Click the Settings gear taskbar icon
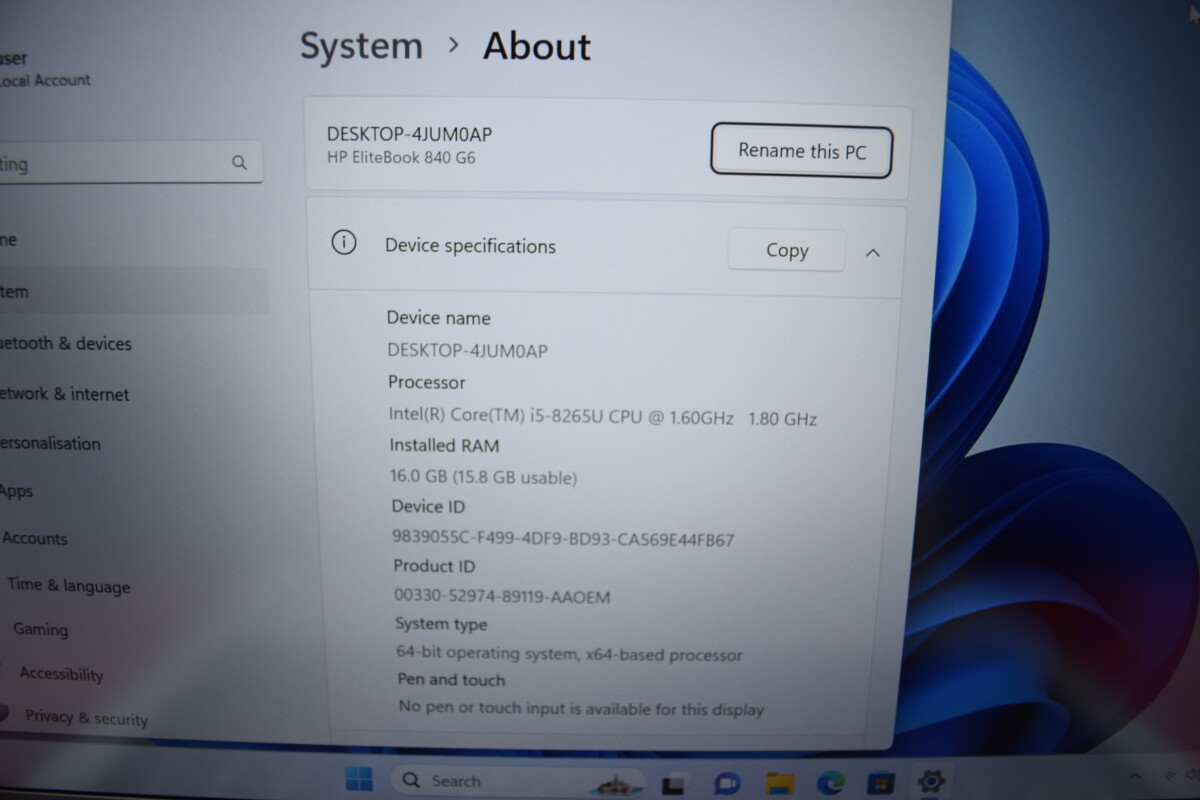The height and width of the screenshot is (800, 1200). 931,781
